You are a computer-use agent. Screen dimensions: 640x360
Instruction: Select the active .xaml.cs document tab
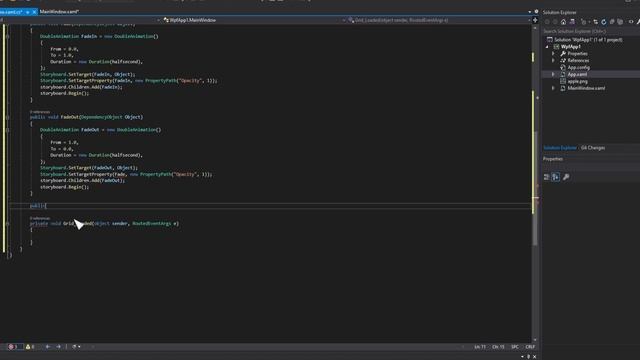click(x=11, y=12)
